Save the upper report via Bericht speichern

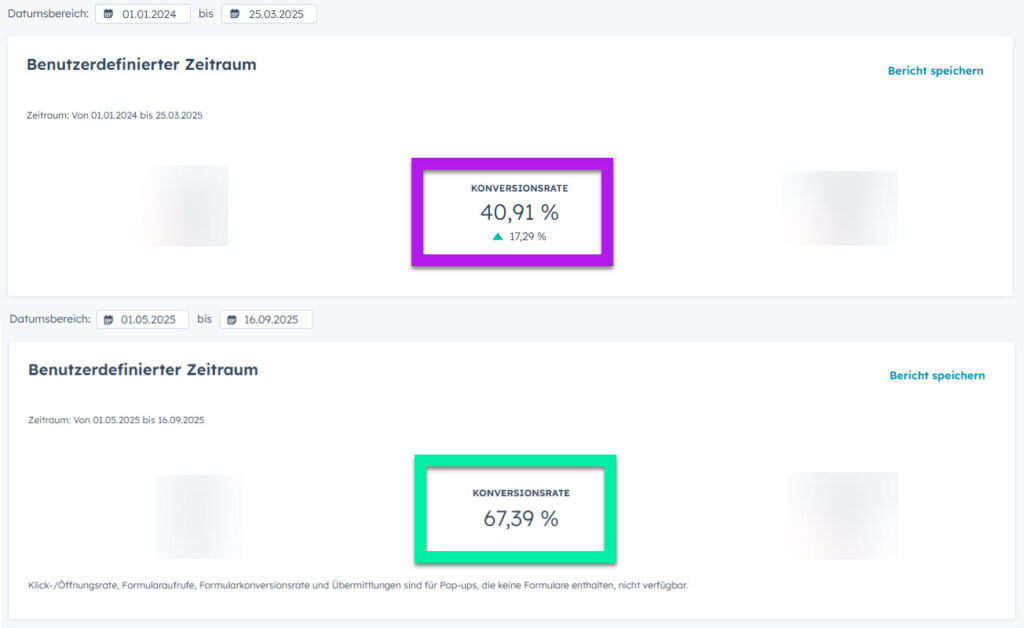pos(936,71)
